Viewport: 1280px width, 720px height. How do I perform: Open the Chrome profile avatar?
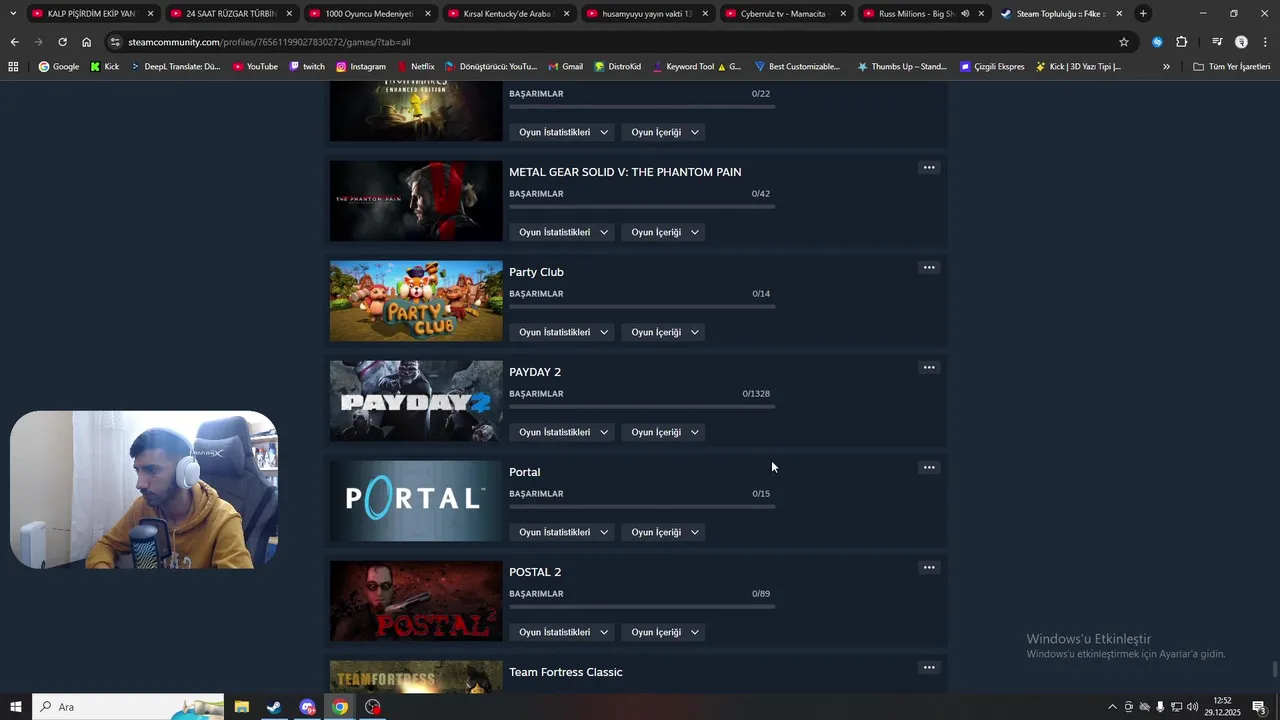(1241, 42)
